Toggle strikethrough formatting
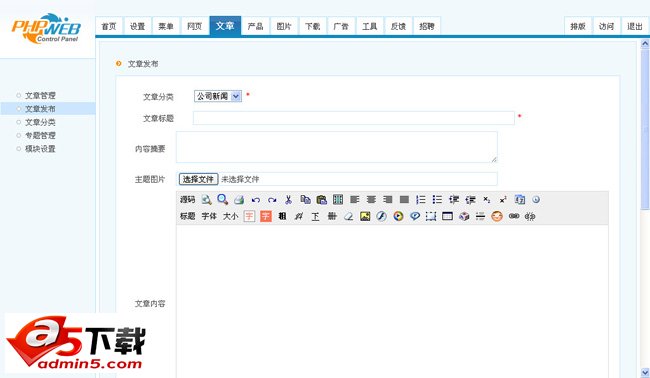The width and height of the screenshot is (650, 378). pyautogui.click(x=332, y=216)
